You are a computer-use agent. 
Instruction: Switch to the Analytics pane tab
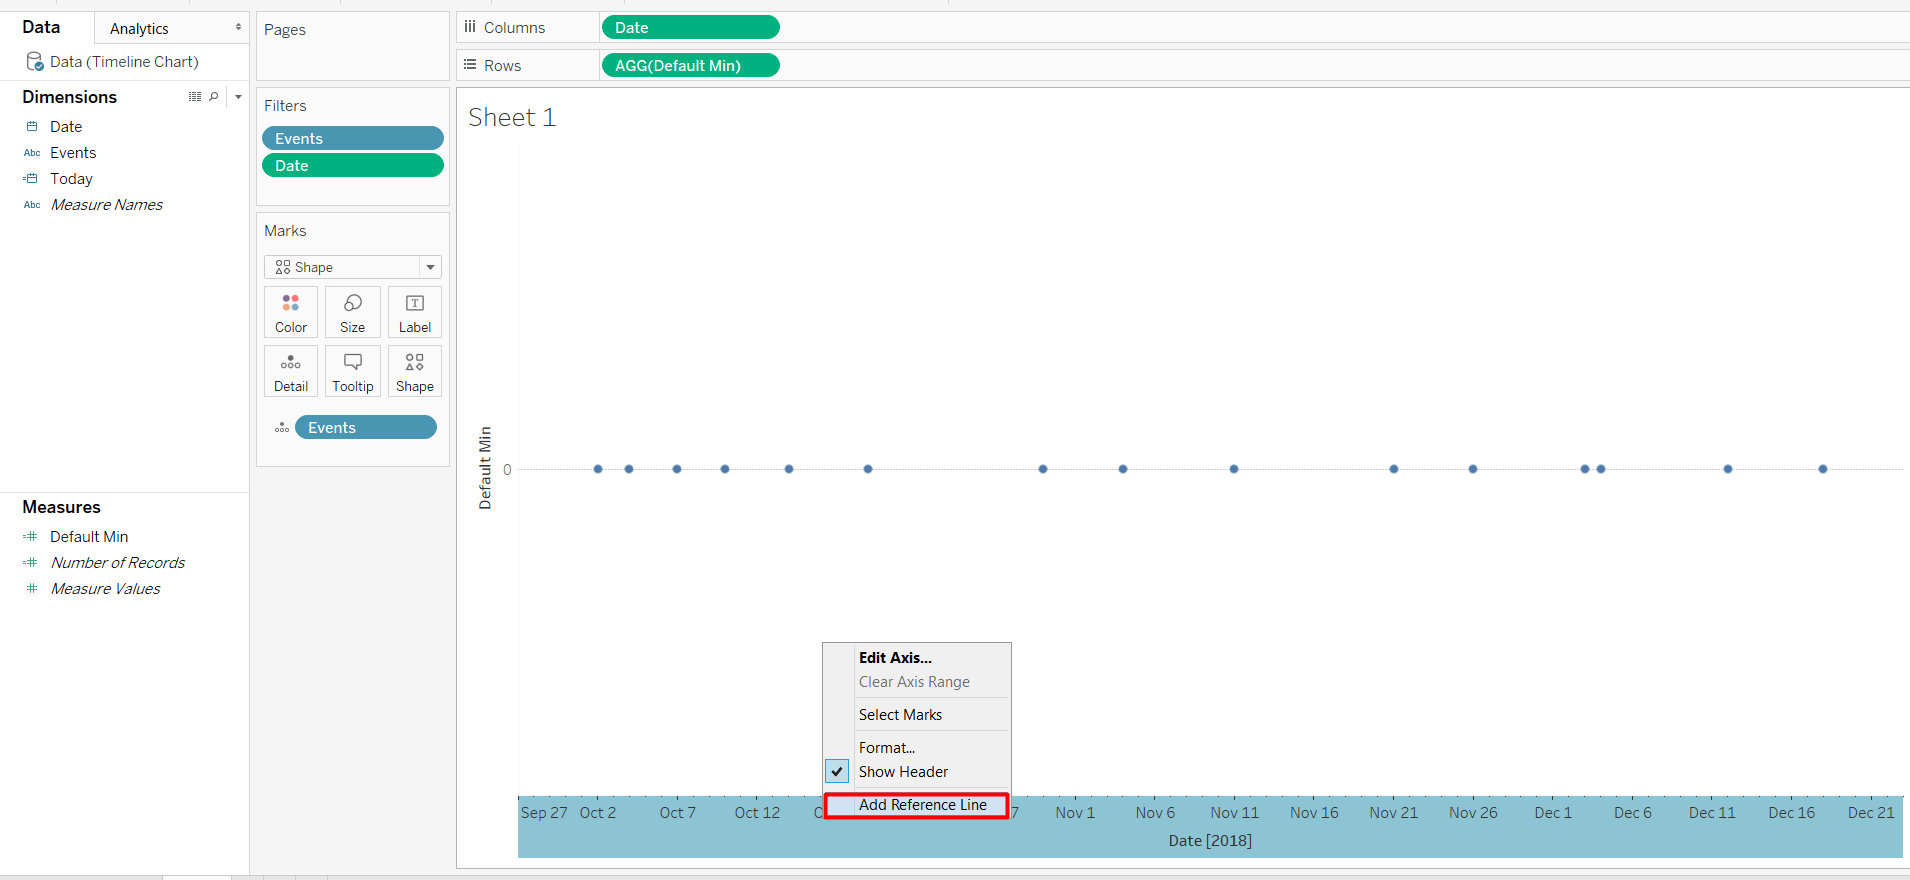pyautogui.click(x=139, y=29)
